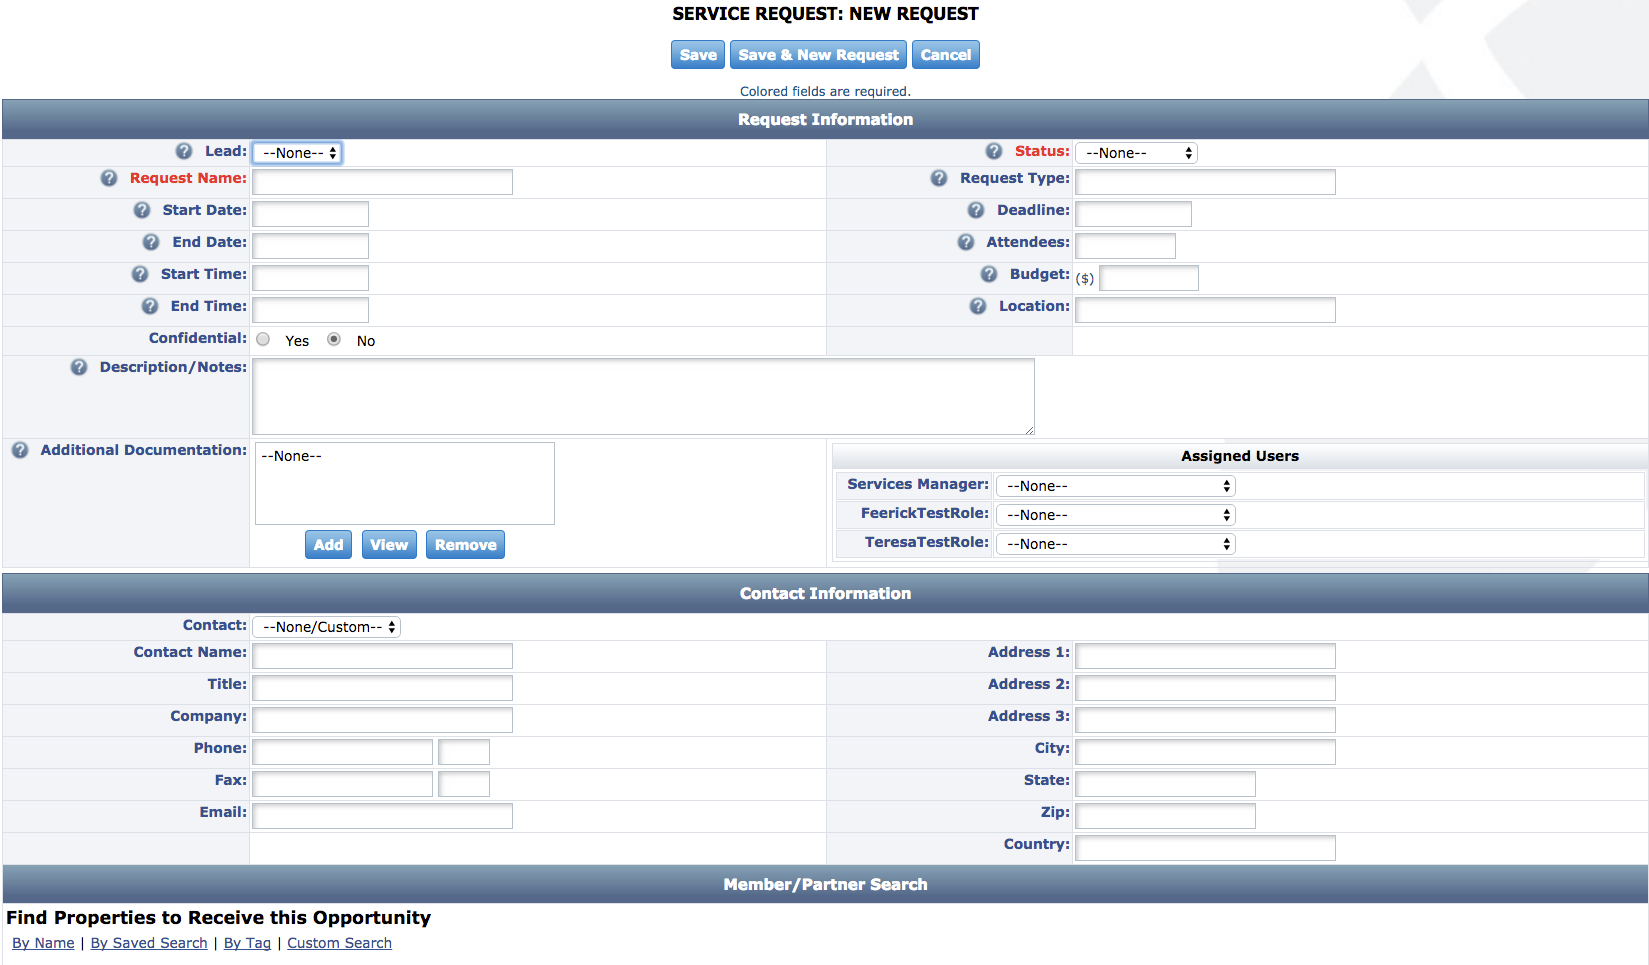Focus the Request Name input field
The width and height of the screenshot is (1649, 965).
point(382,182)
